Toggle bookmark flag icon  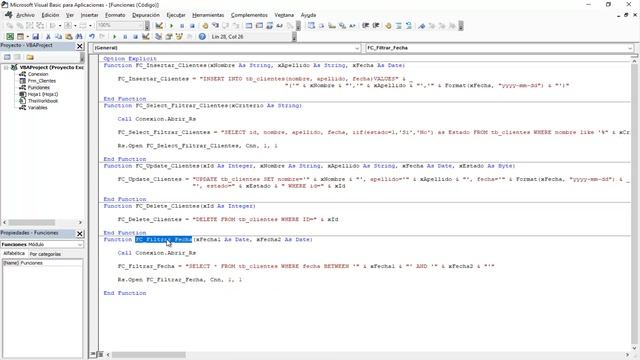(x=422, y=26)
